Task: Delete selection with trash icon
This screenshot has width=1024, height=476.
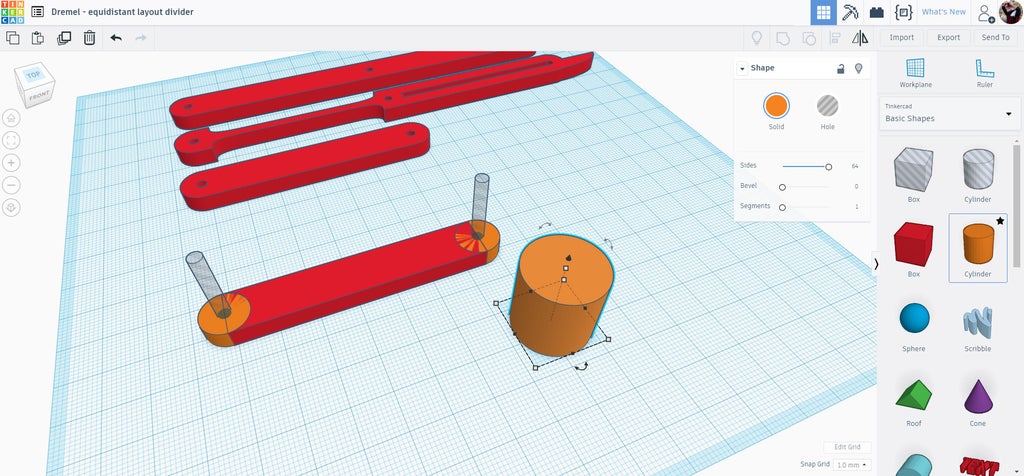Action: click(89, 38)
